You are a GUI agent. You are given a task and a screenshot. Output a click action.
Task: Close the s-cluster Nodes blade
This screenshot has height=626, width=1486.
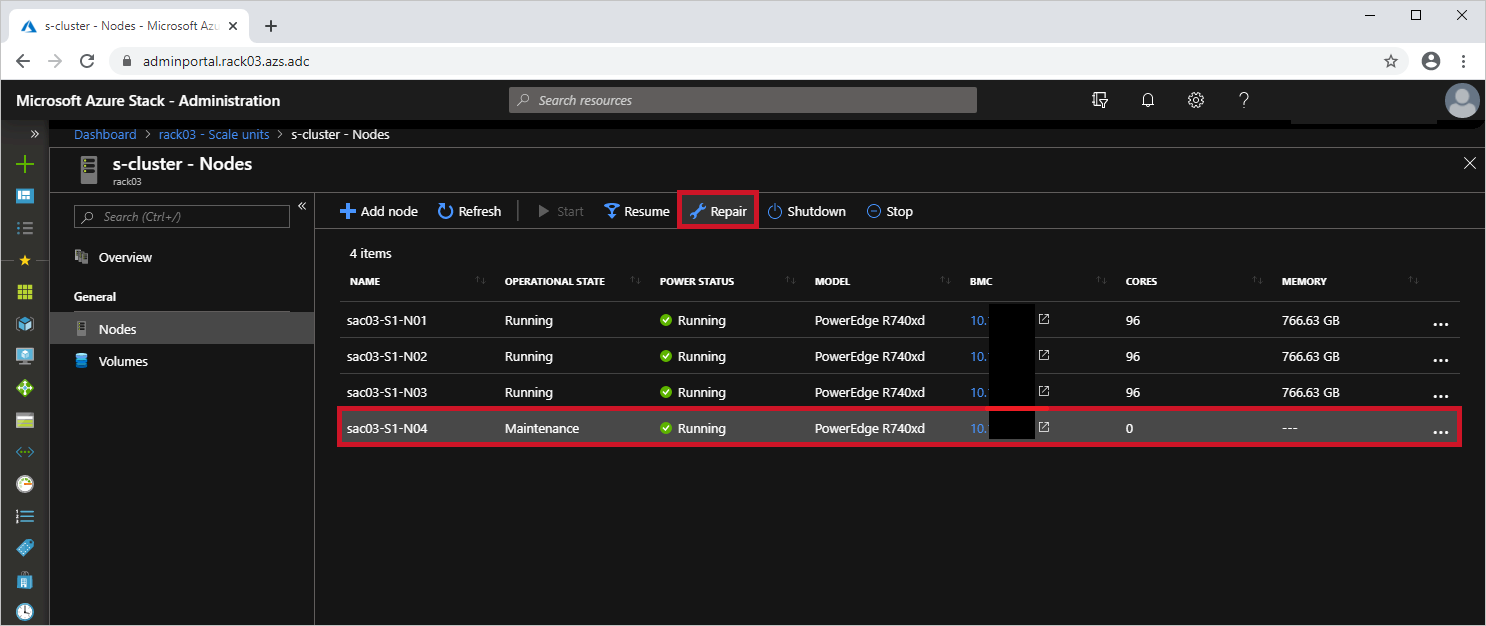click(x=1470, y=163)
